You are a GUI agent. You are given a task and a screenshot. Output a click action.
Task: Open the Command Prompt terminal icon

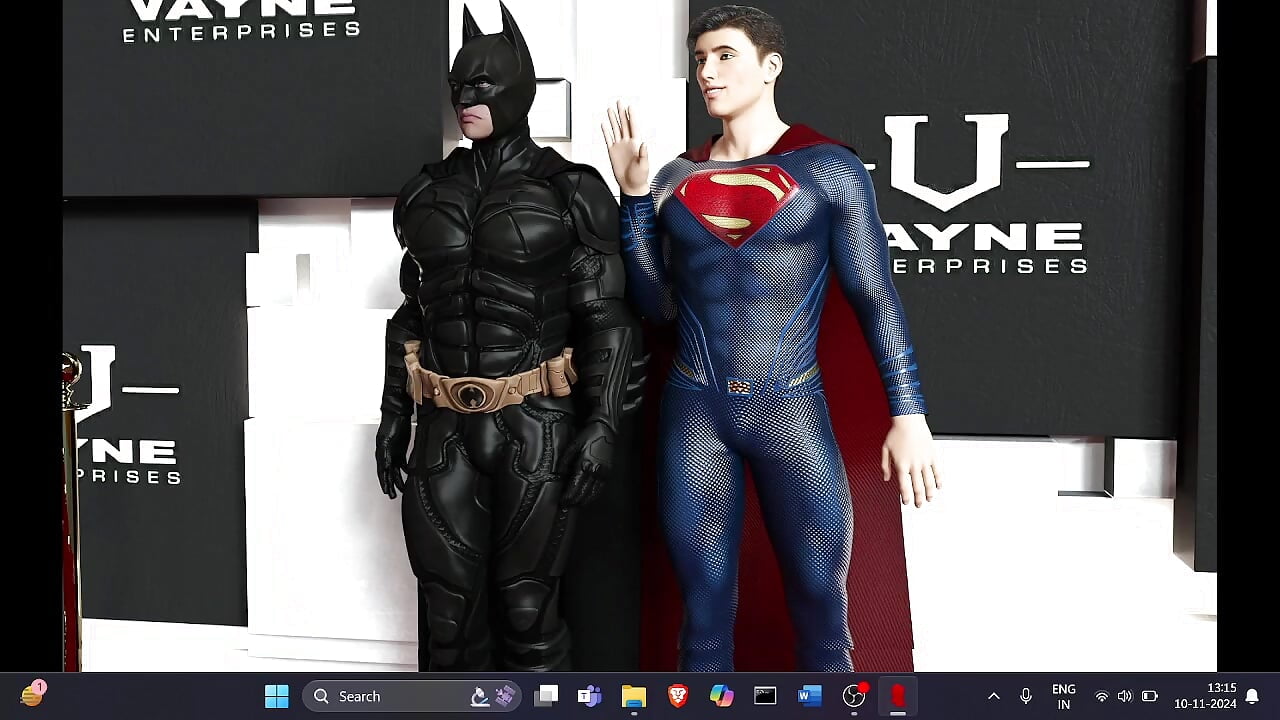coord(765,696)
